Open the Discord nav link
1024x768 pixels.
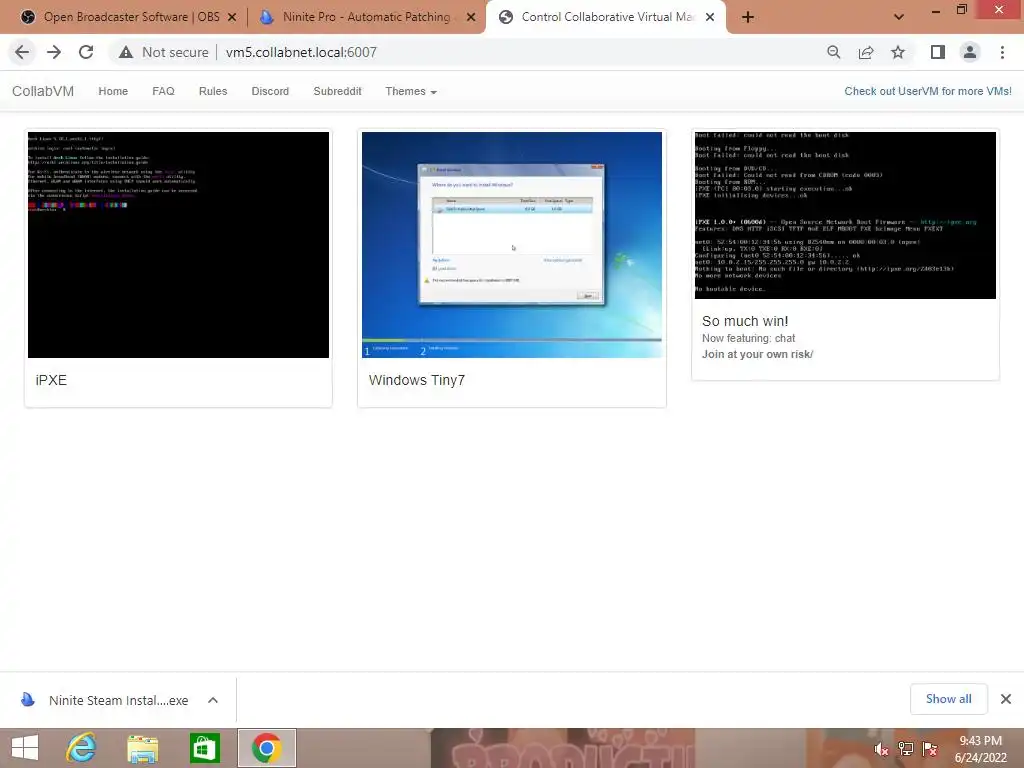(270, 91)
